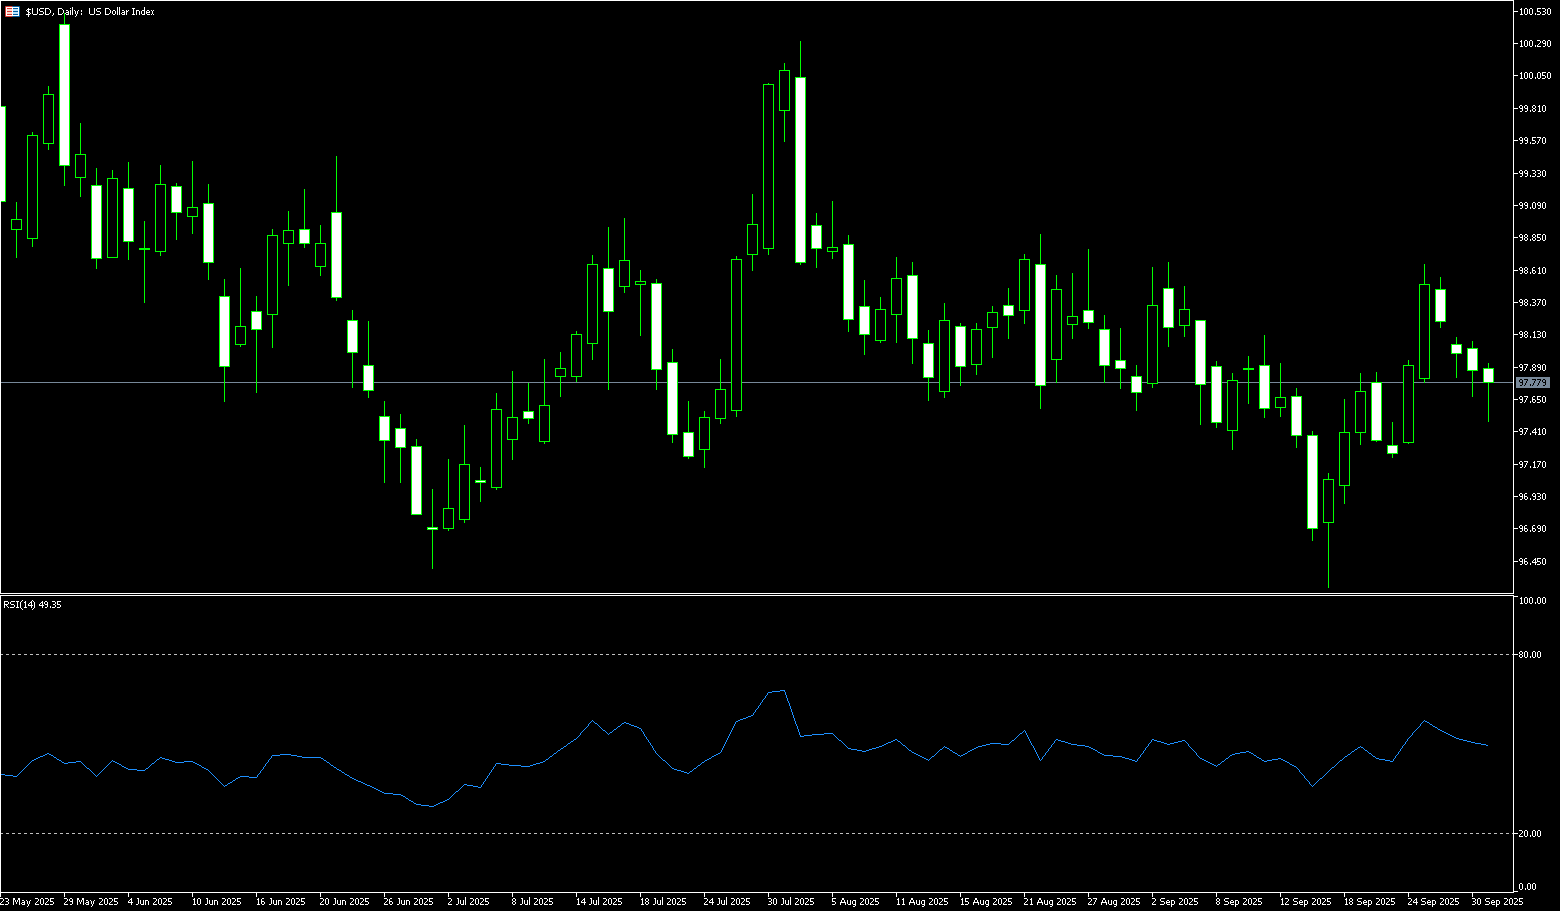Image resolution: width=1560 pixels, height=911 pixels.
Task: Click the 99.090 price axis label
Action: [x=1533, y=206]
